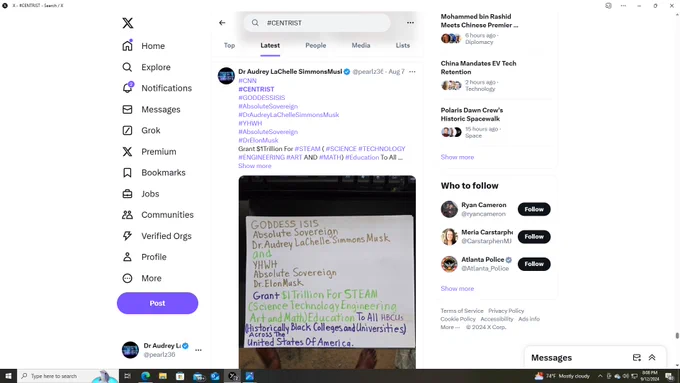Open File Explorer in taskbar
680x383 pixels.
point(163,376)
